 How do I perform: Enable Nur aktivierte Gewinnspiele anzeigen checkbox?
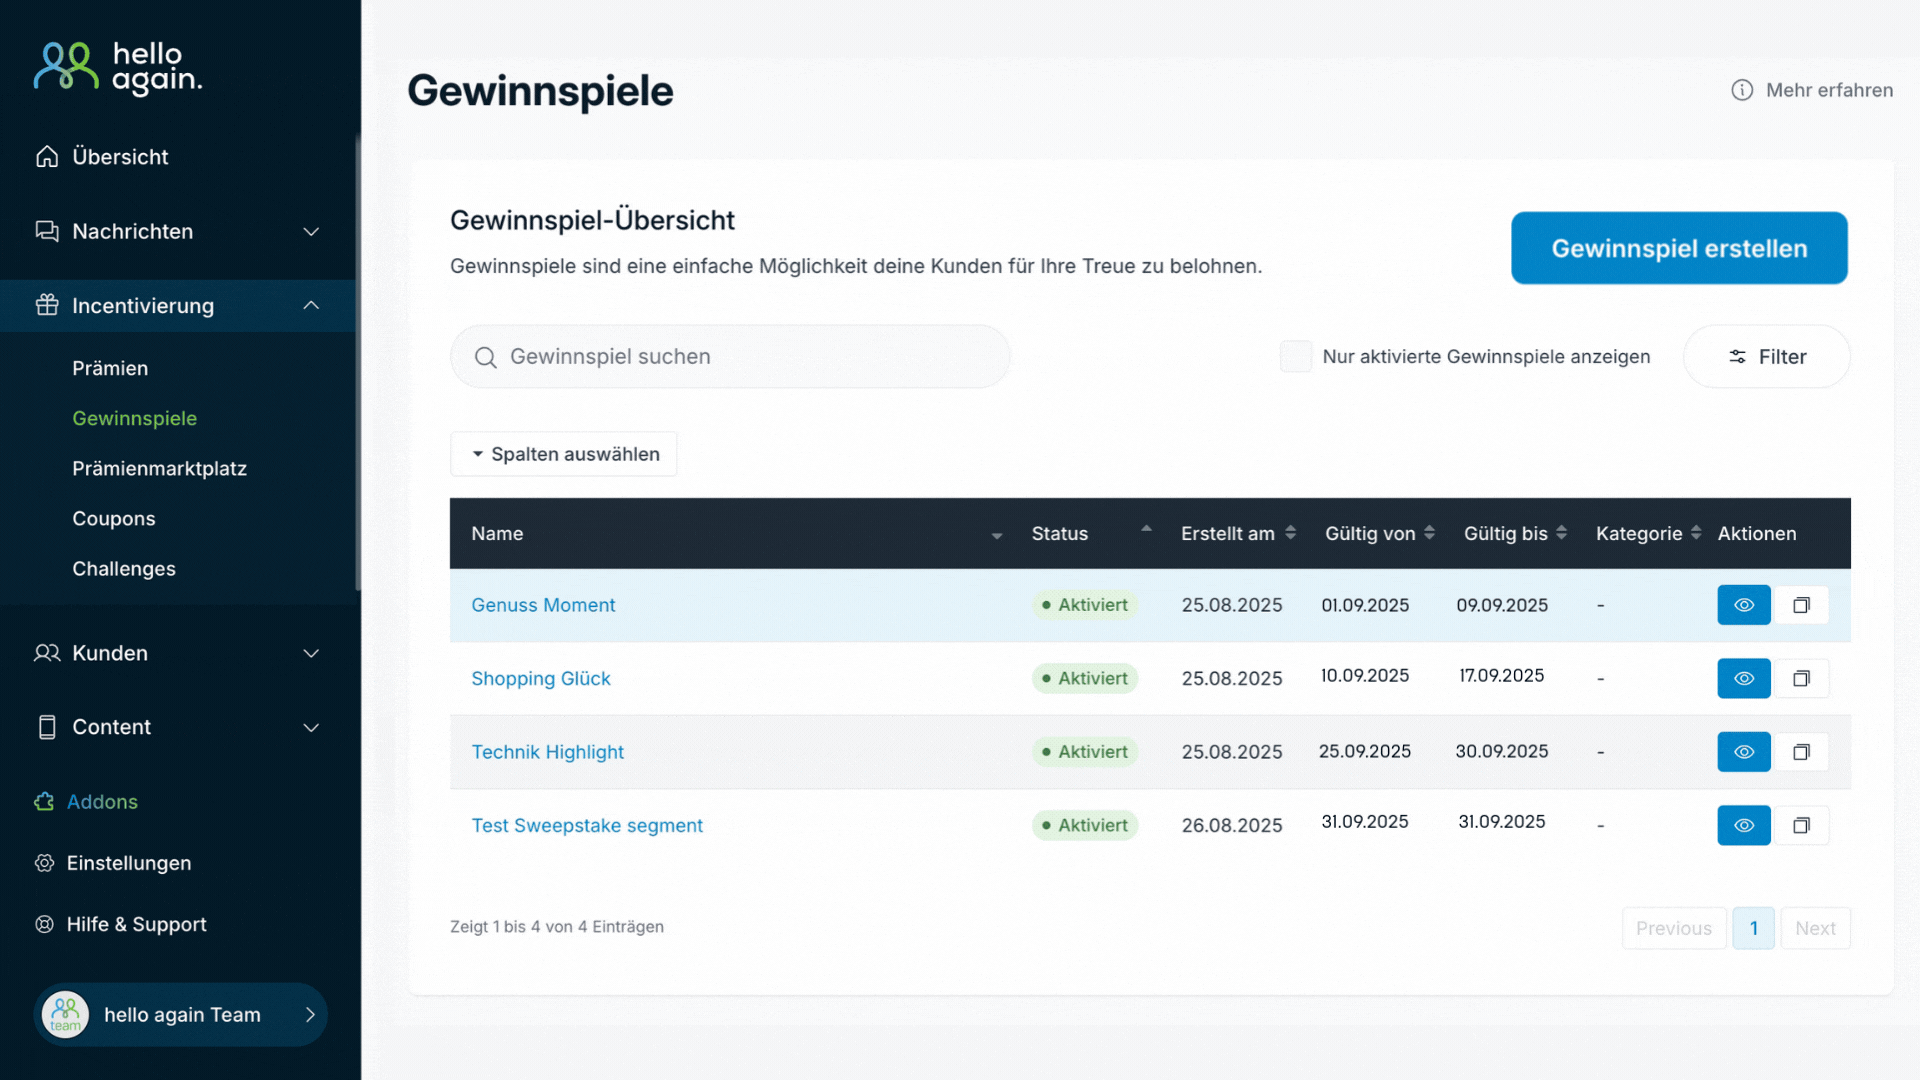(x=1296, y=357)
